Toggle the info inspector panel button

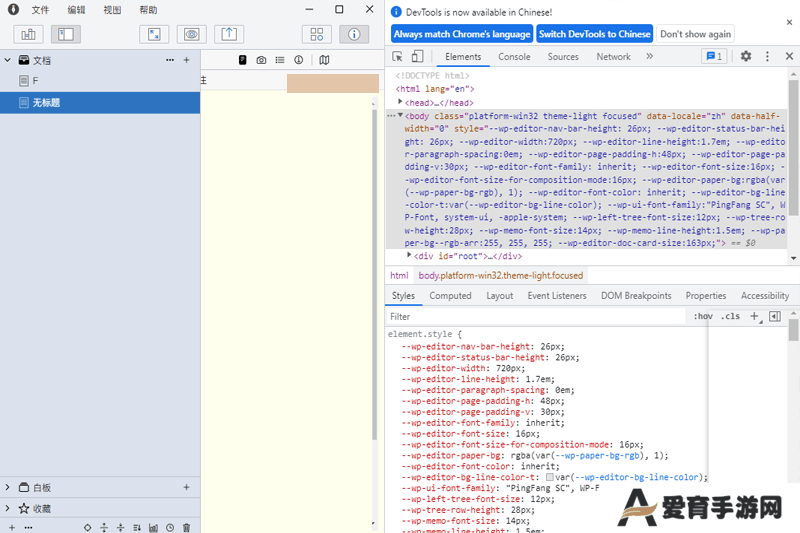(354, 34)
